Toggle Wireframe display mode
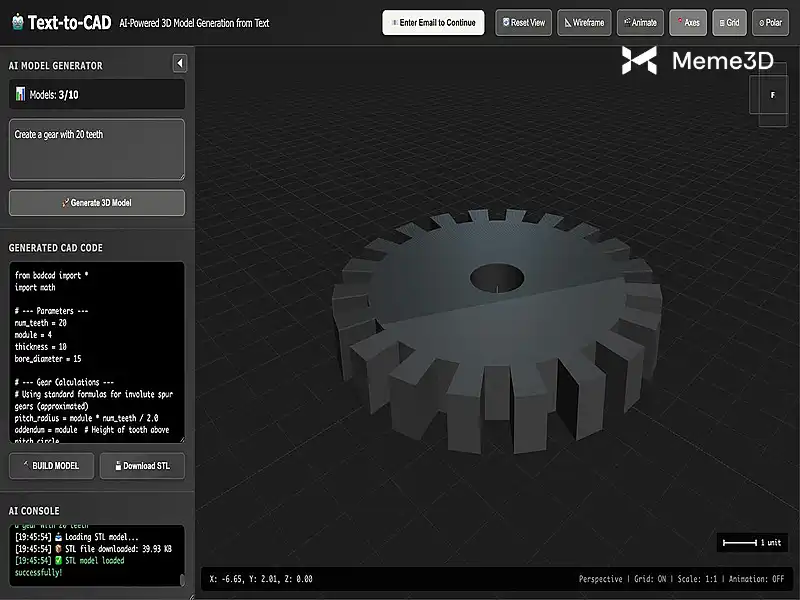The width and height of the screenshot is (800, 600). [x=584, y=23]
